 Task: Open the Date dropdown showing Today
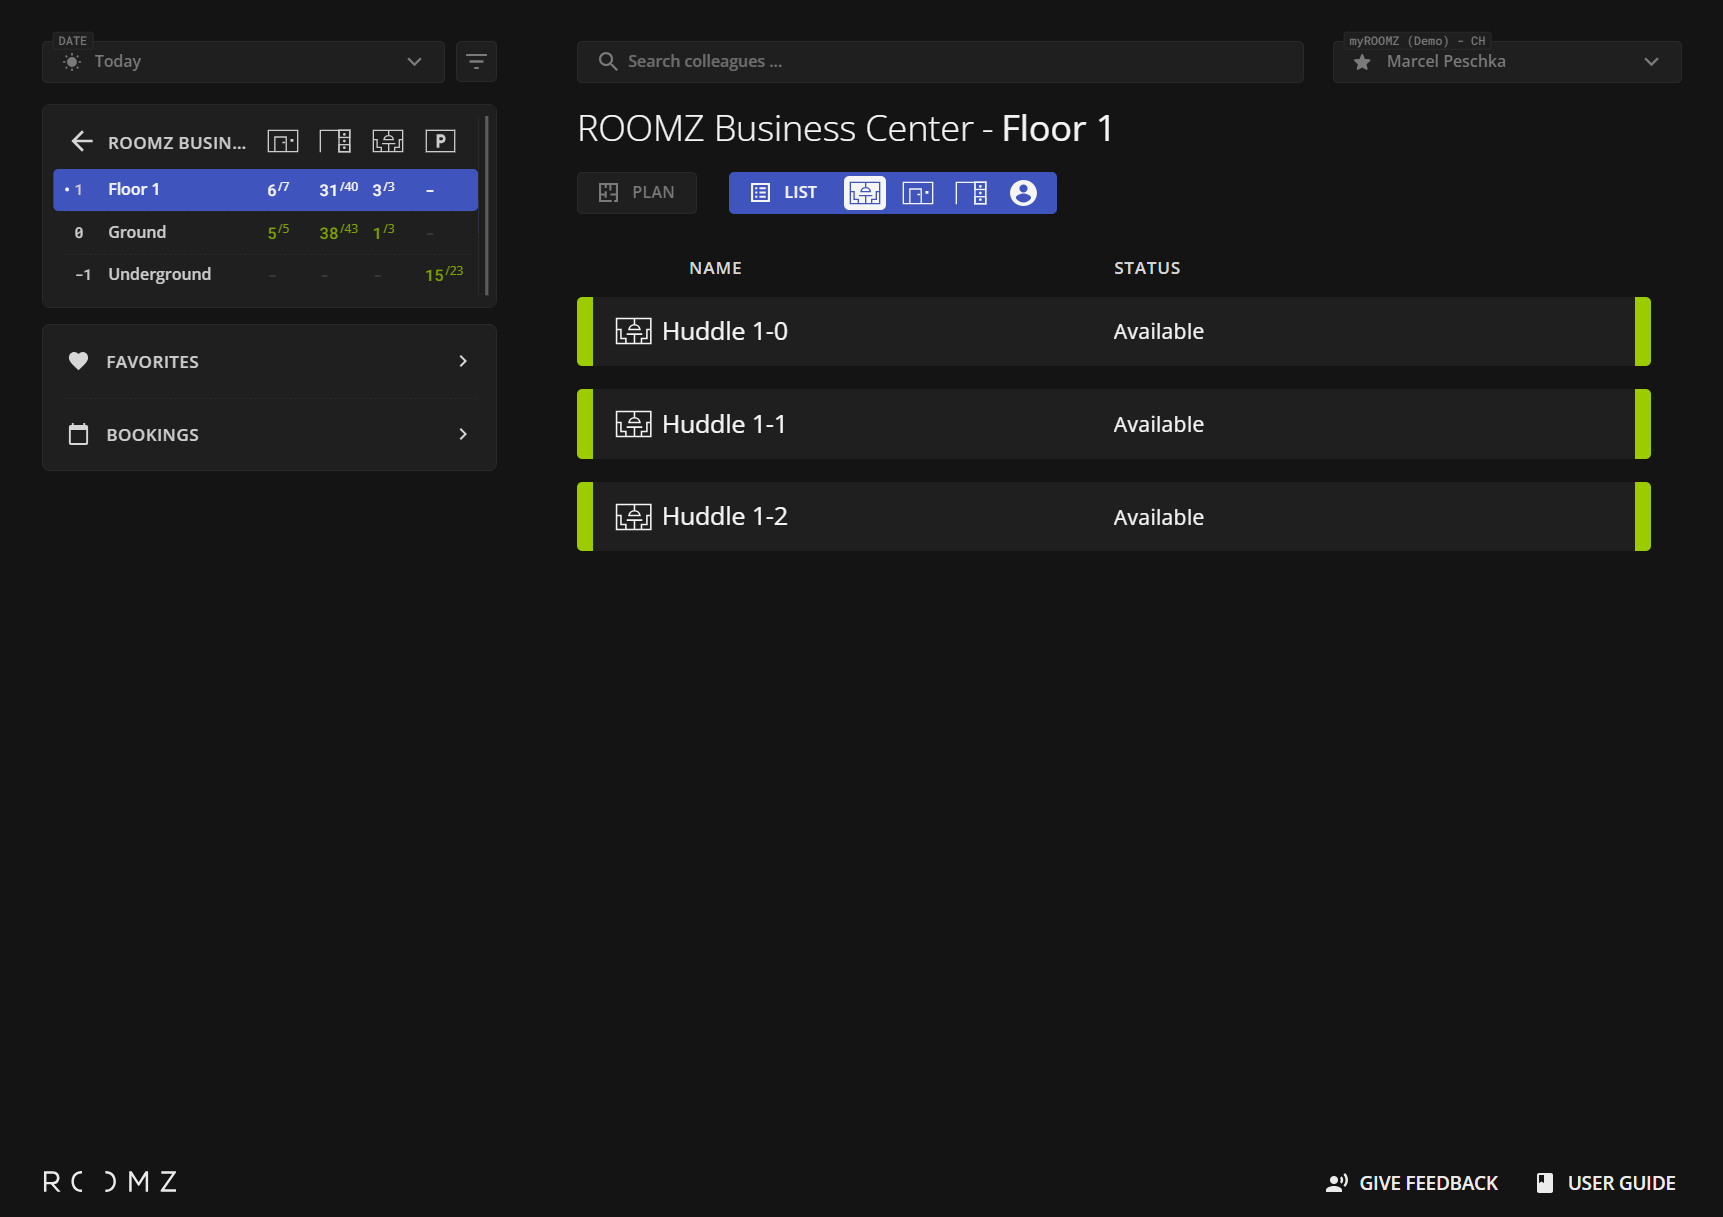[x=243, y=62]
